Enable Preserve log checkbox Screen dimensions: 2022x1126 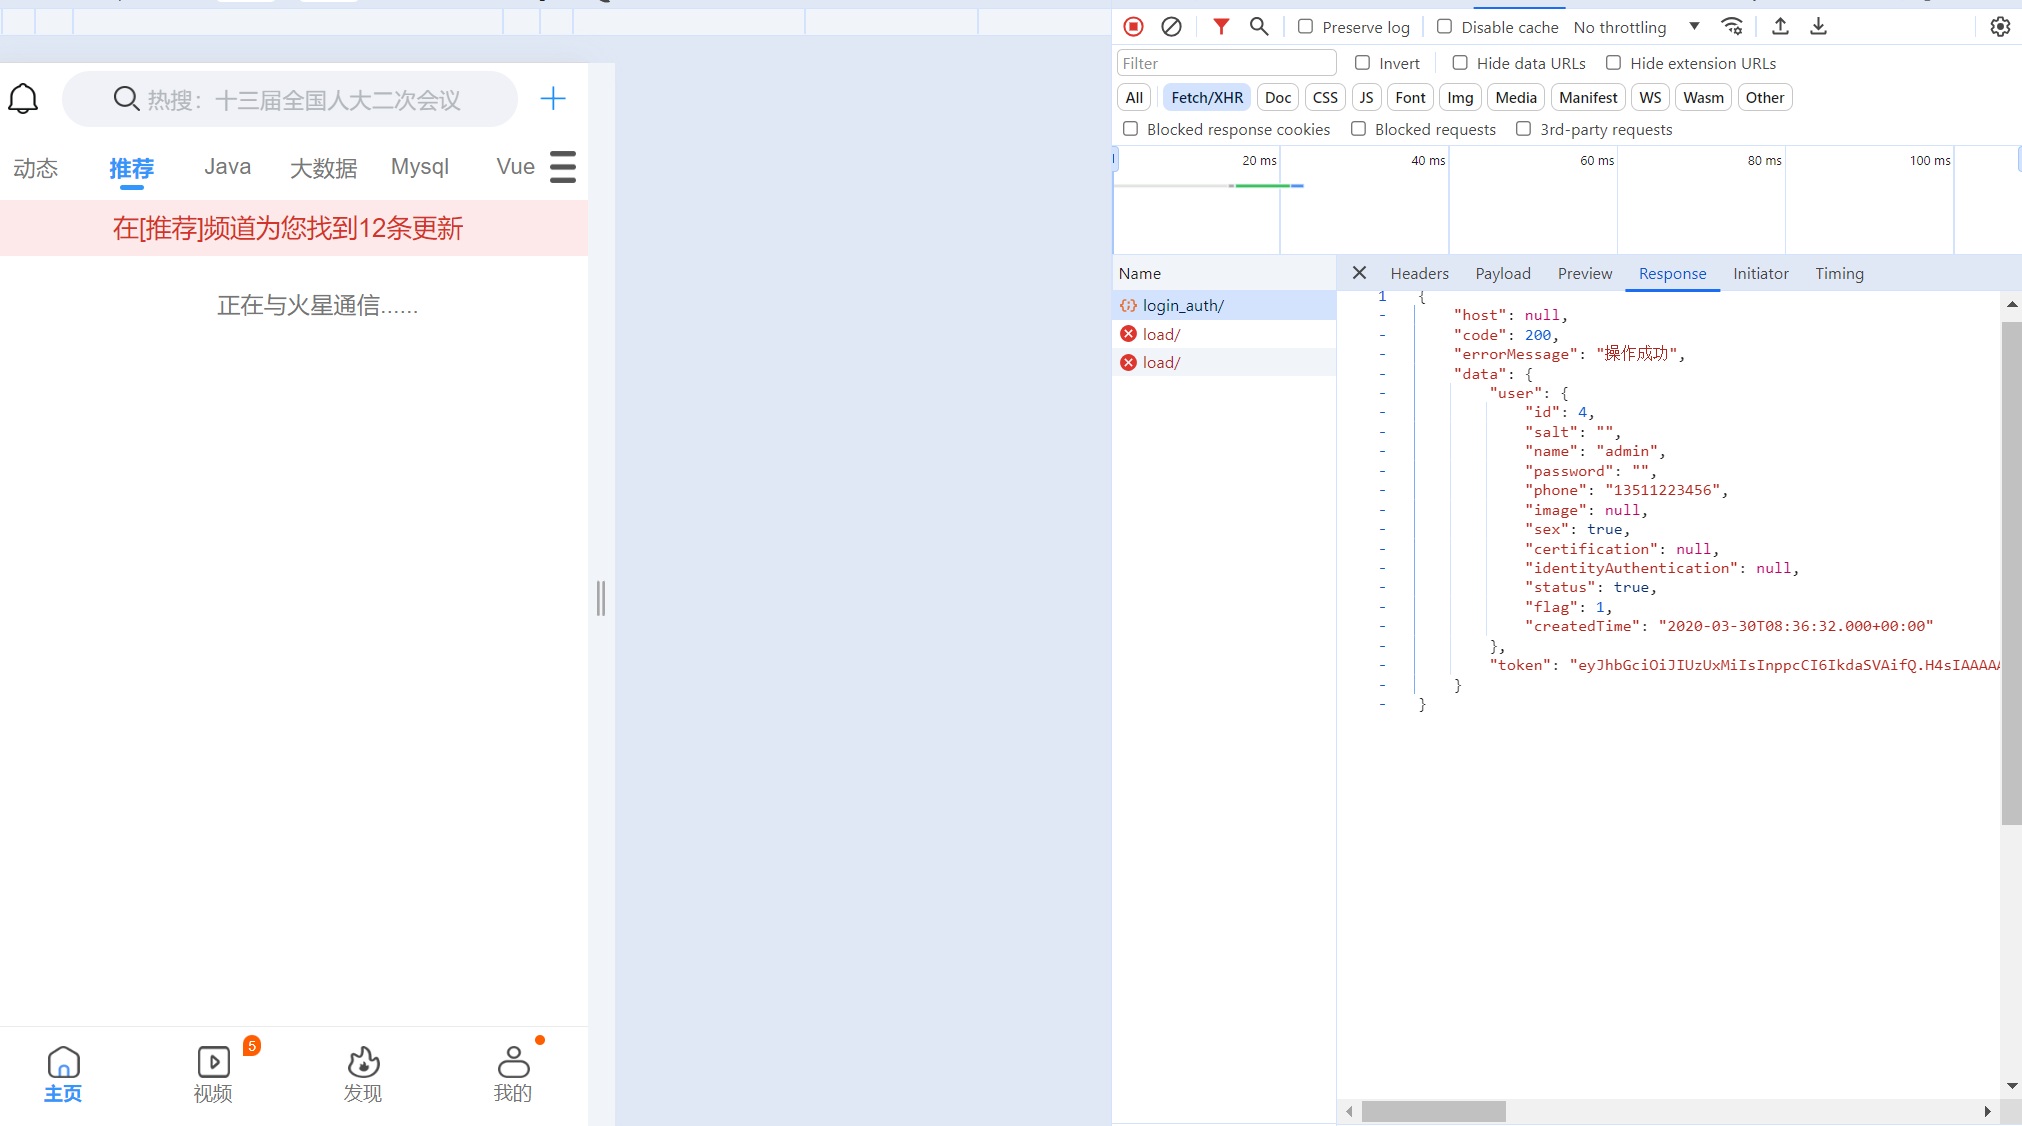(1305, 27)
